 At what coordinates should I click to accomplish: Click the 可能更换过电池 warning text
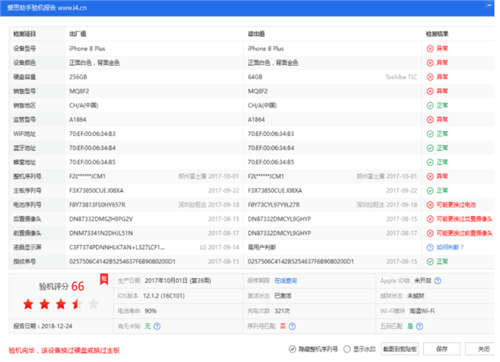click(456, 205)
